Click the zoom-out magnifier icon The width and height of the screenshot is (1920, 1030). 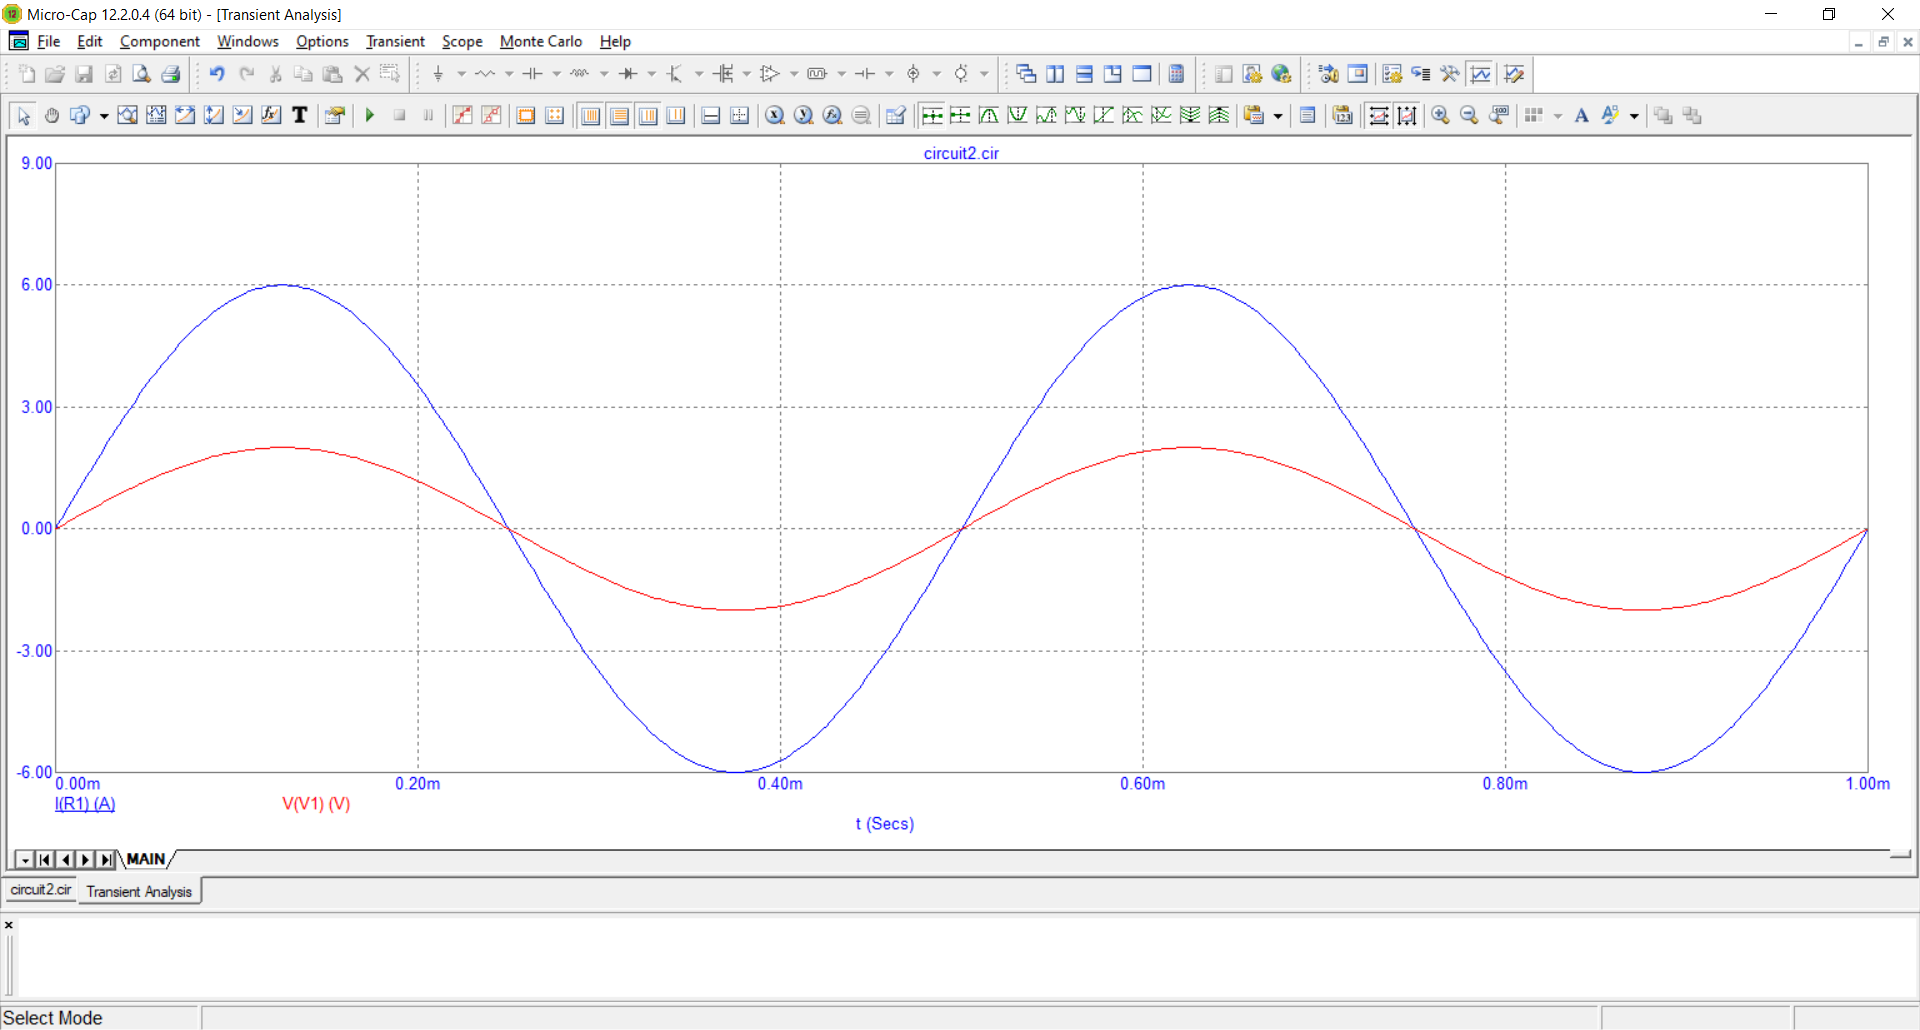click(x=1469, y=115)
